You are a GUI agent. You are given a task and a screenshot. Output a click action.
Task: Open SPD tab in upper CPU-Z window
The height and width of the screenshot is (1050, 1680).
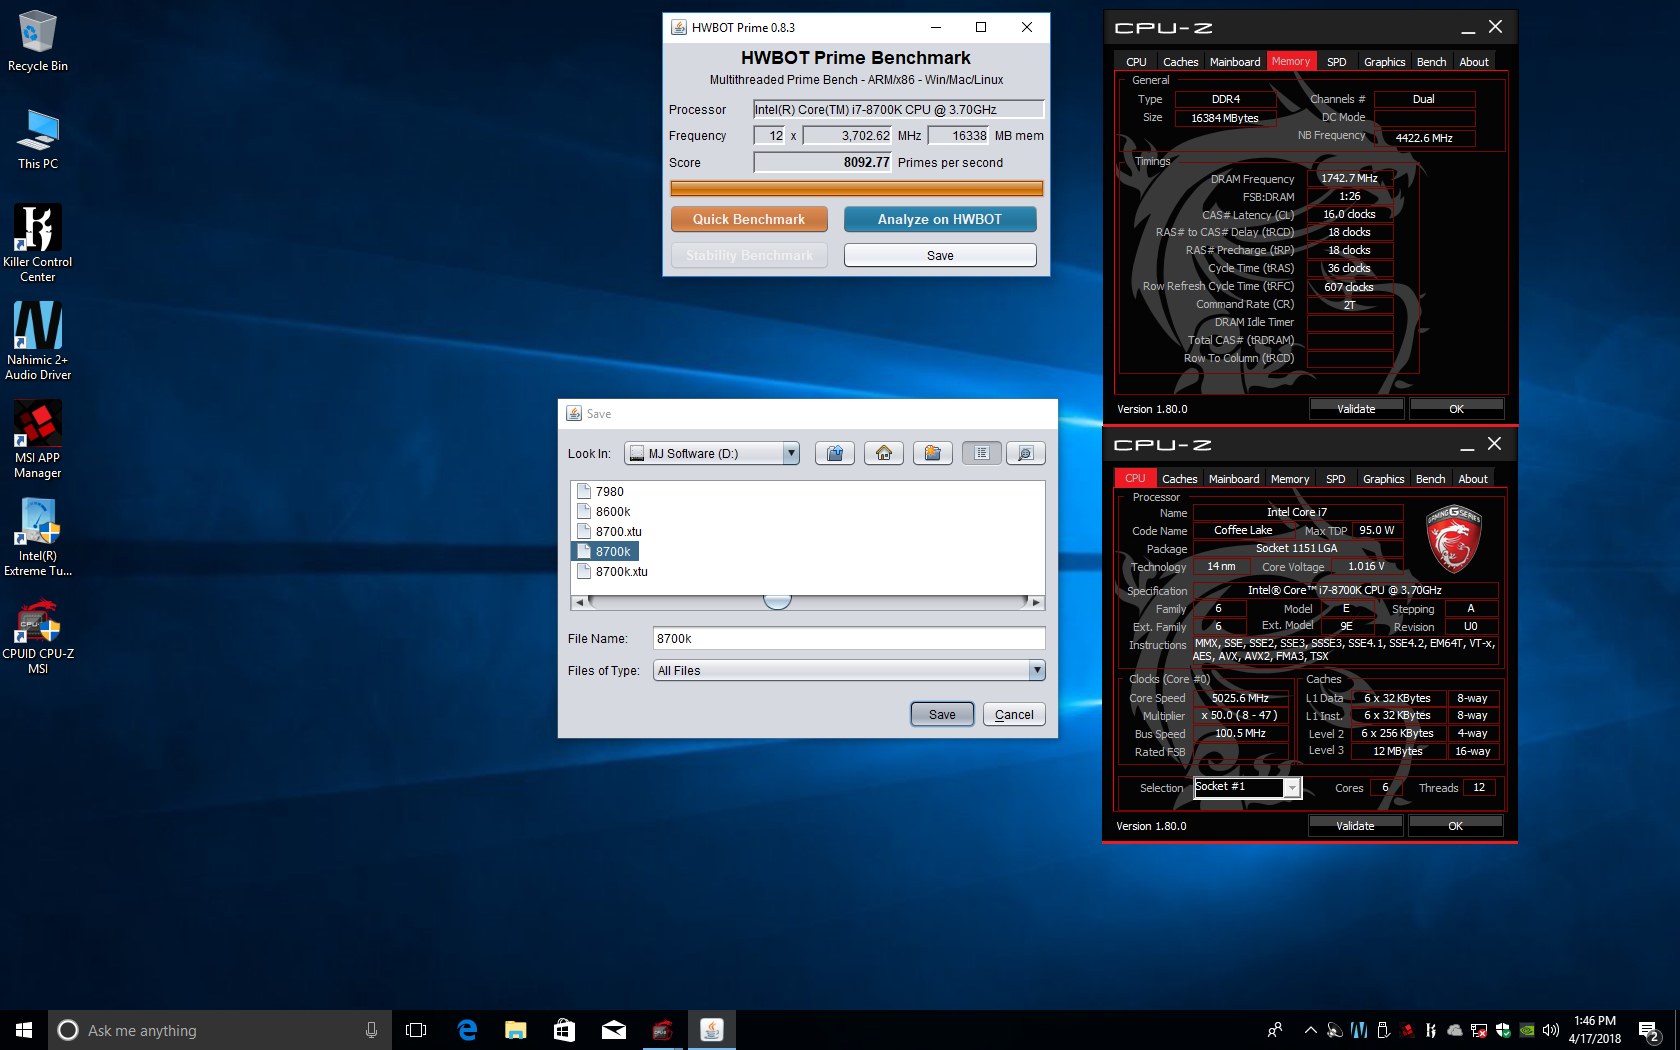point(1336,61)
